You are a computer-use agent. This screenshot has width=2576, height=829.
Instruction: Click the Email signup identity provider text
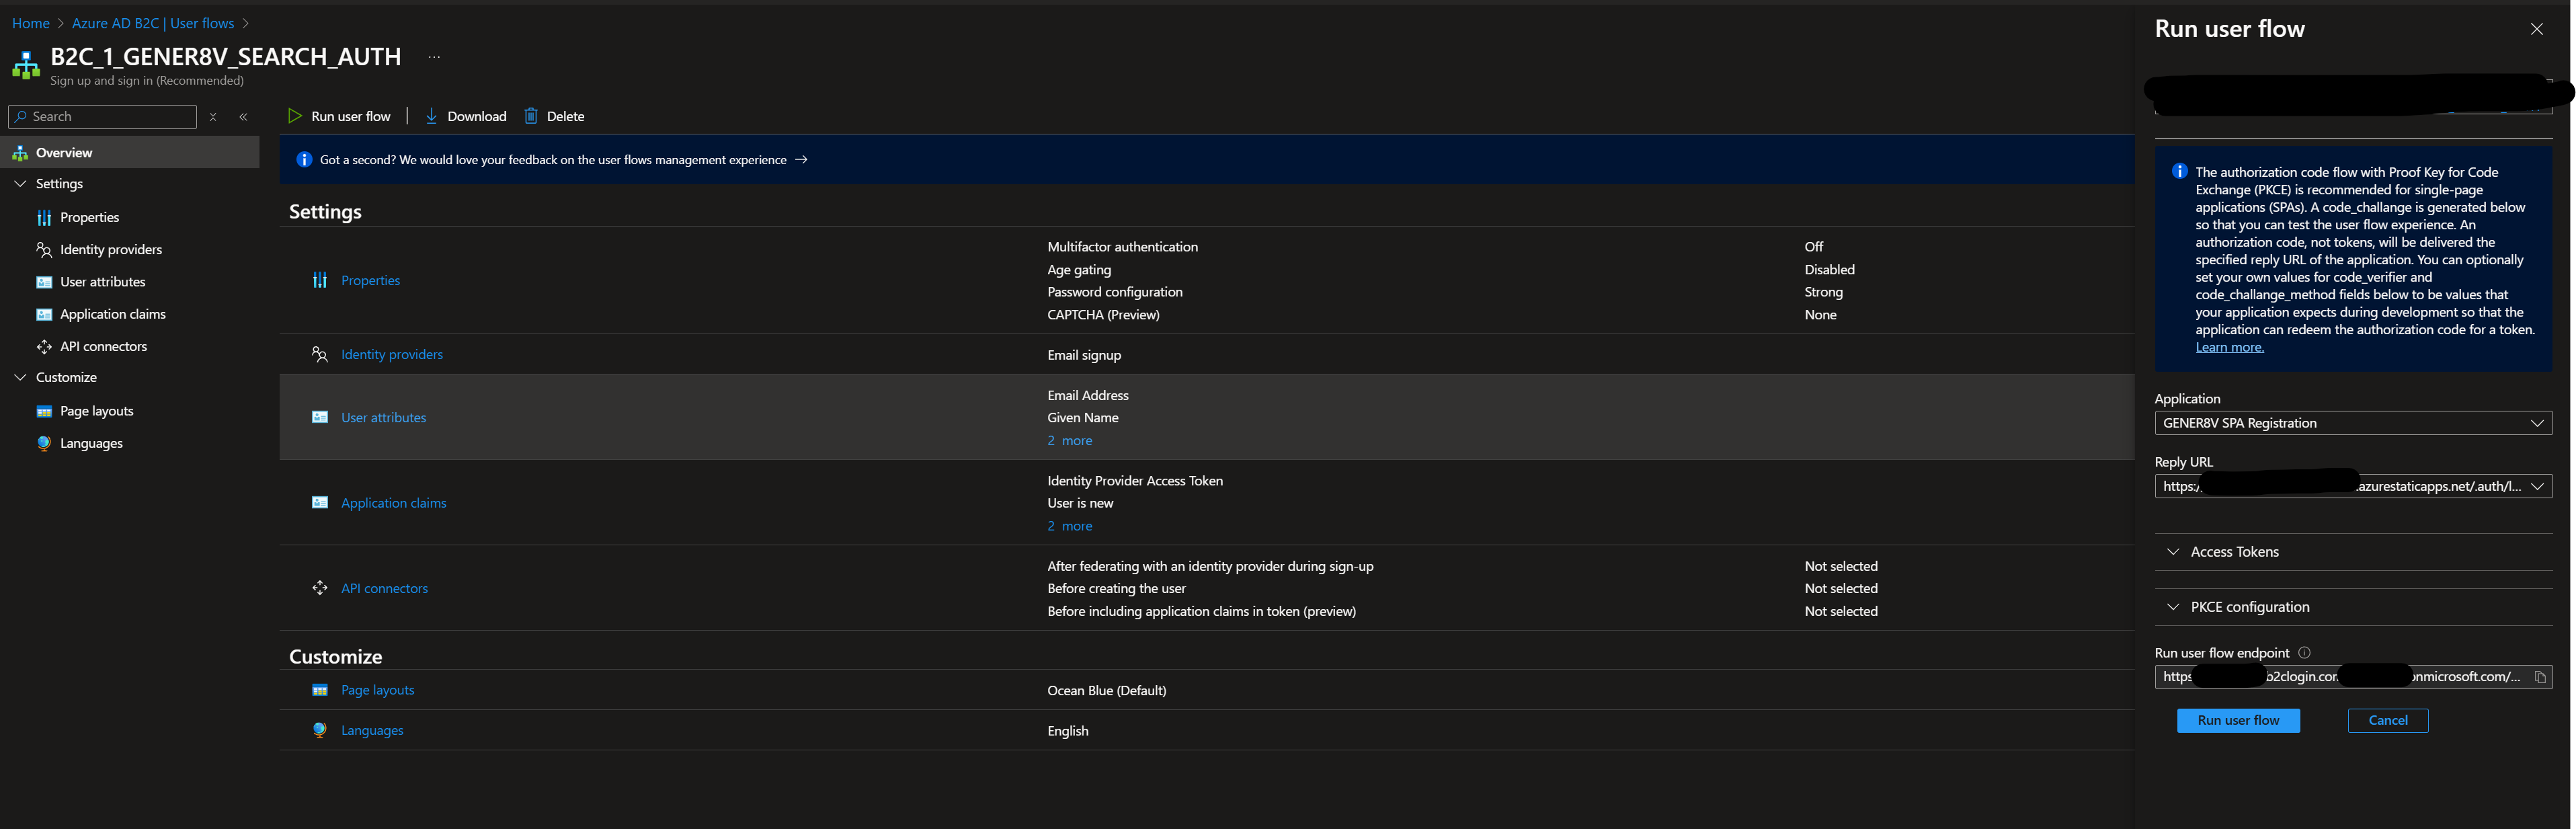point(1084,355)
